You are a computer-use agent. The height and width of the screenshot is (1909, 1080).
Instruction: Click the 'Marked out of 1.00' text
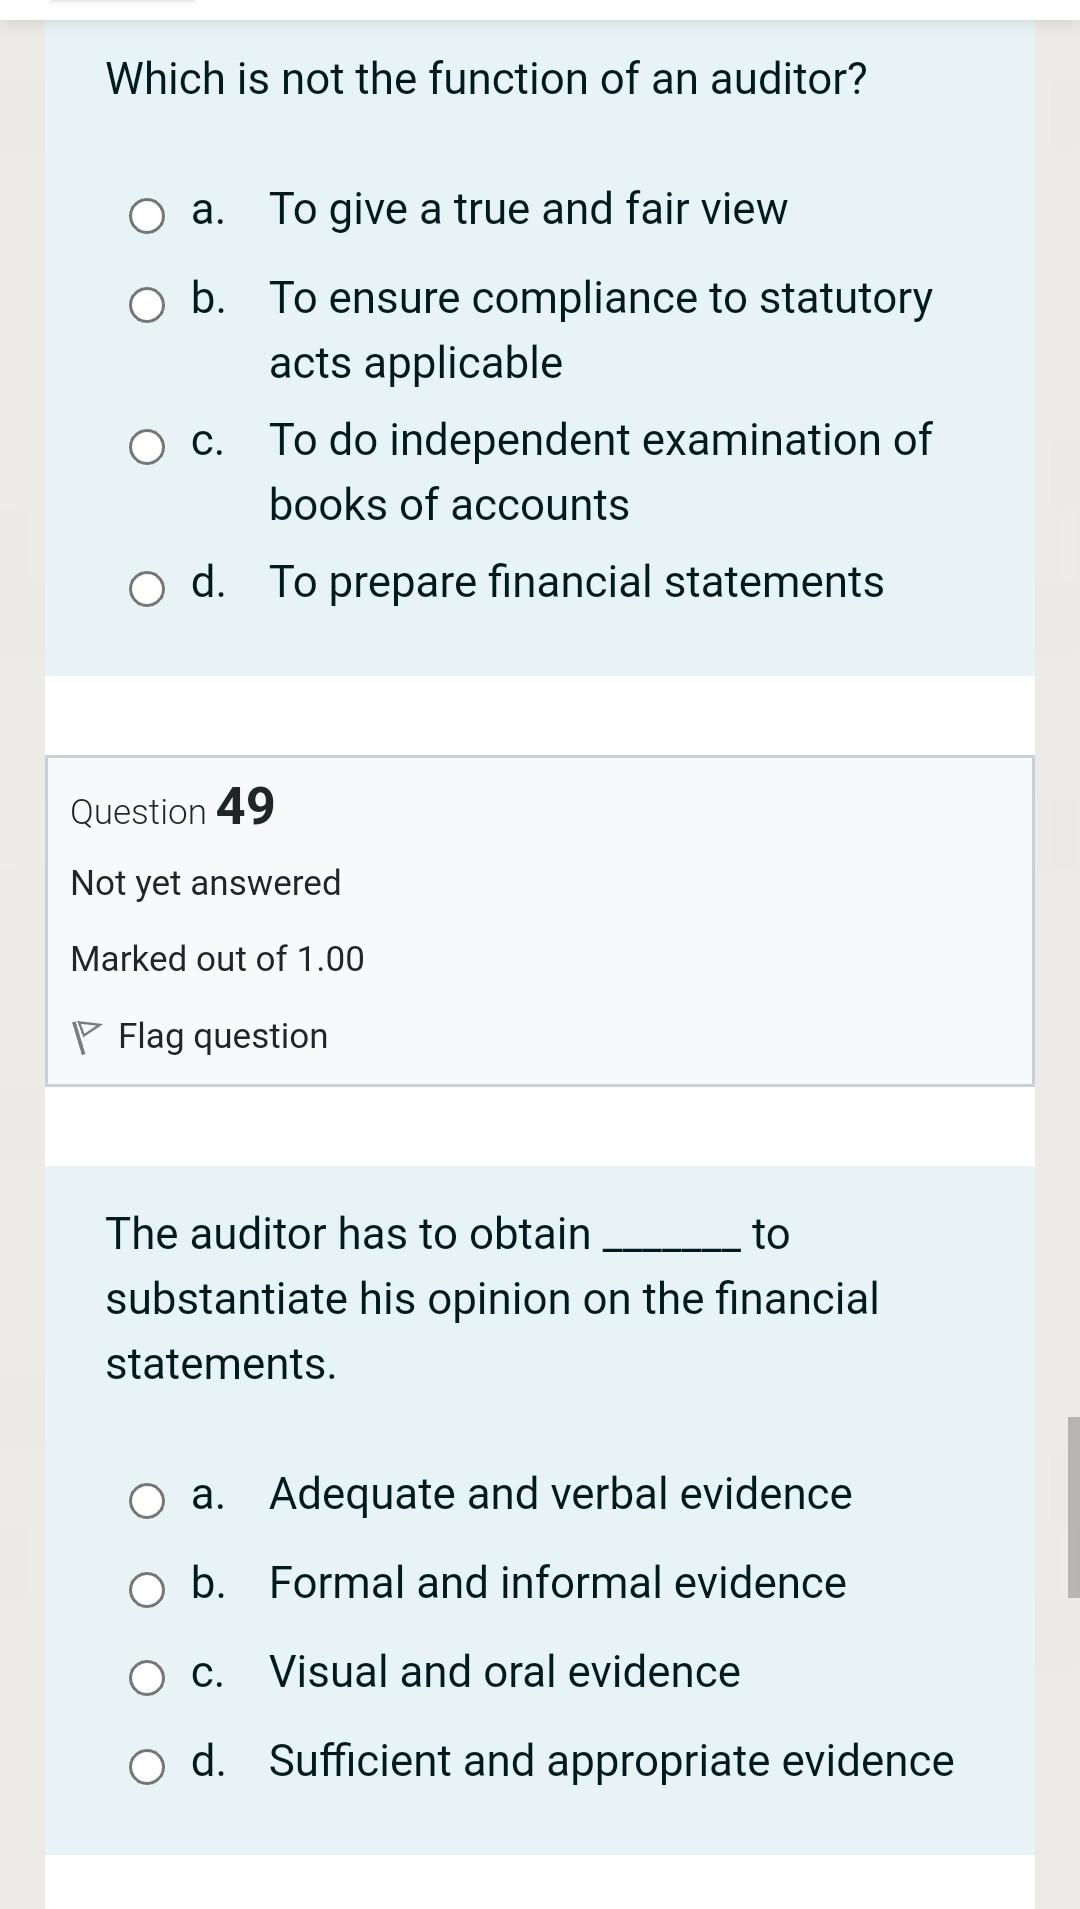pos(216,958)
